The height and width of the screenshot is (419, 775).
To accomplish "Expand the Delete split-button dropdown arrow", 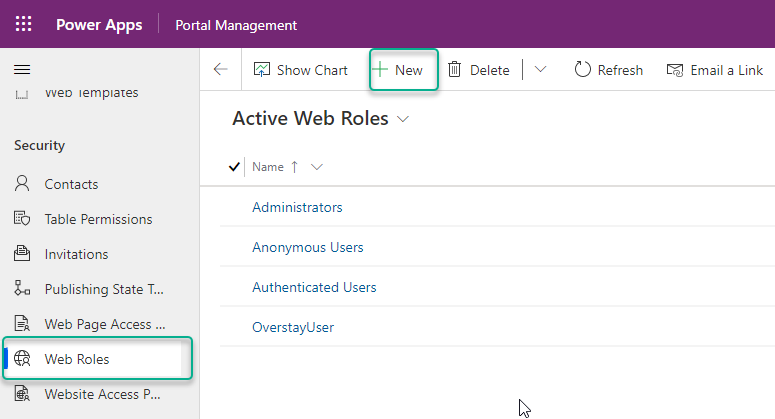I will [x=541, y=69].
